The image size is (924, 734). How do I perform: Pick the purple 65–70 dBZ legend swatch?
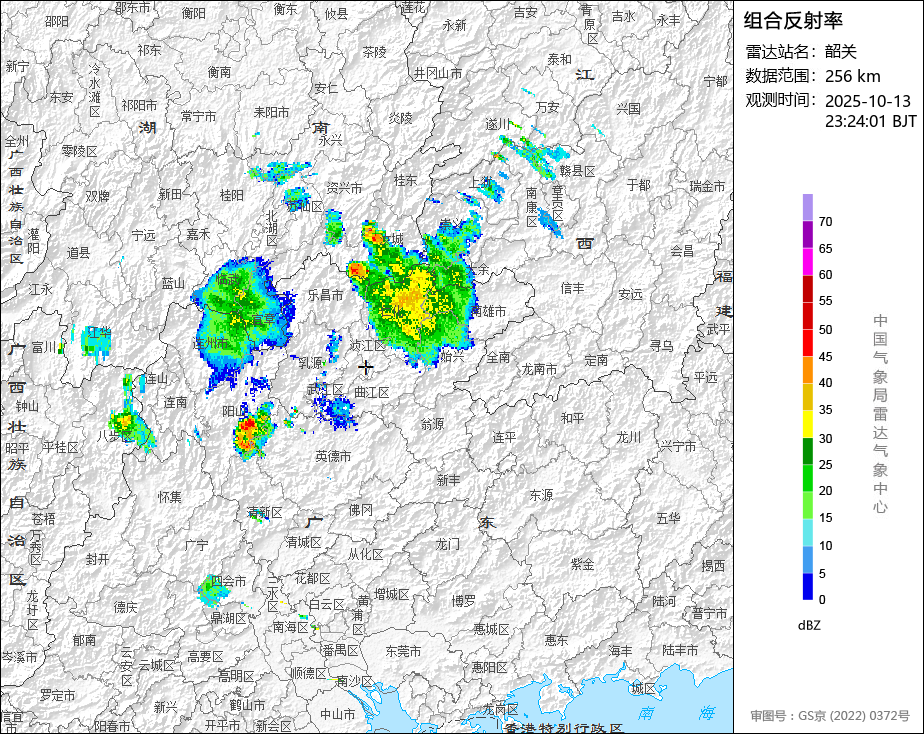point(807,234)
